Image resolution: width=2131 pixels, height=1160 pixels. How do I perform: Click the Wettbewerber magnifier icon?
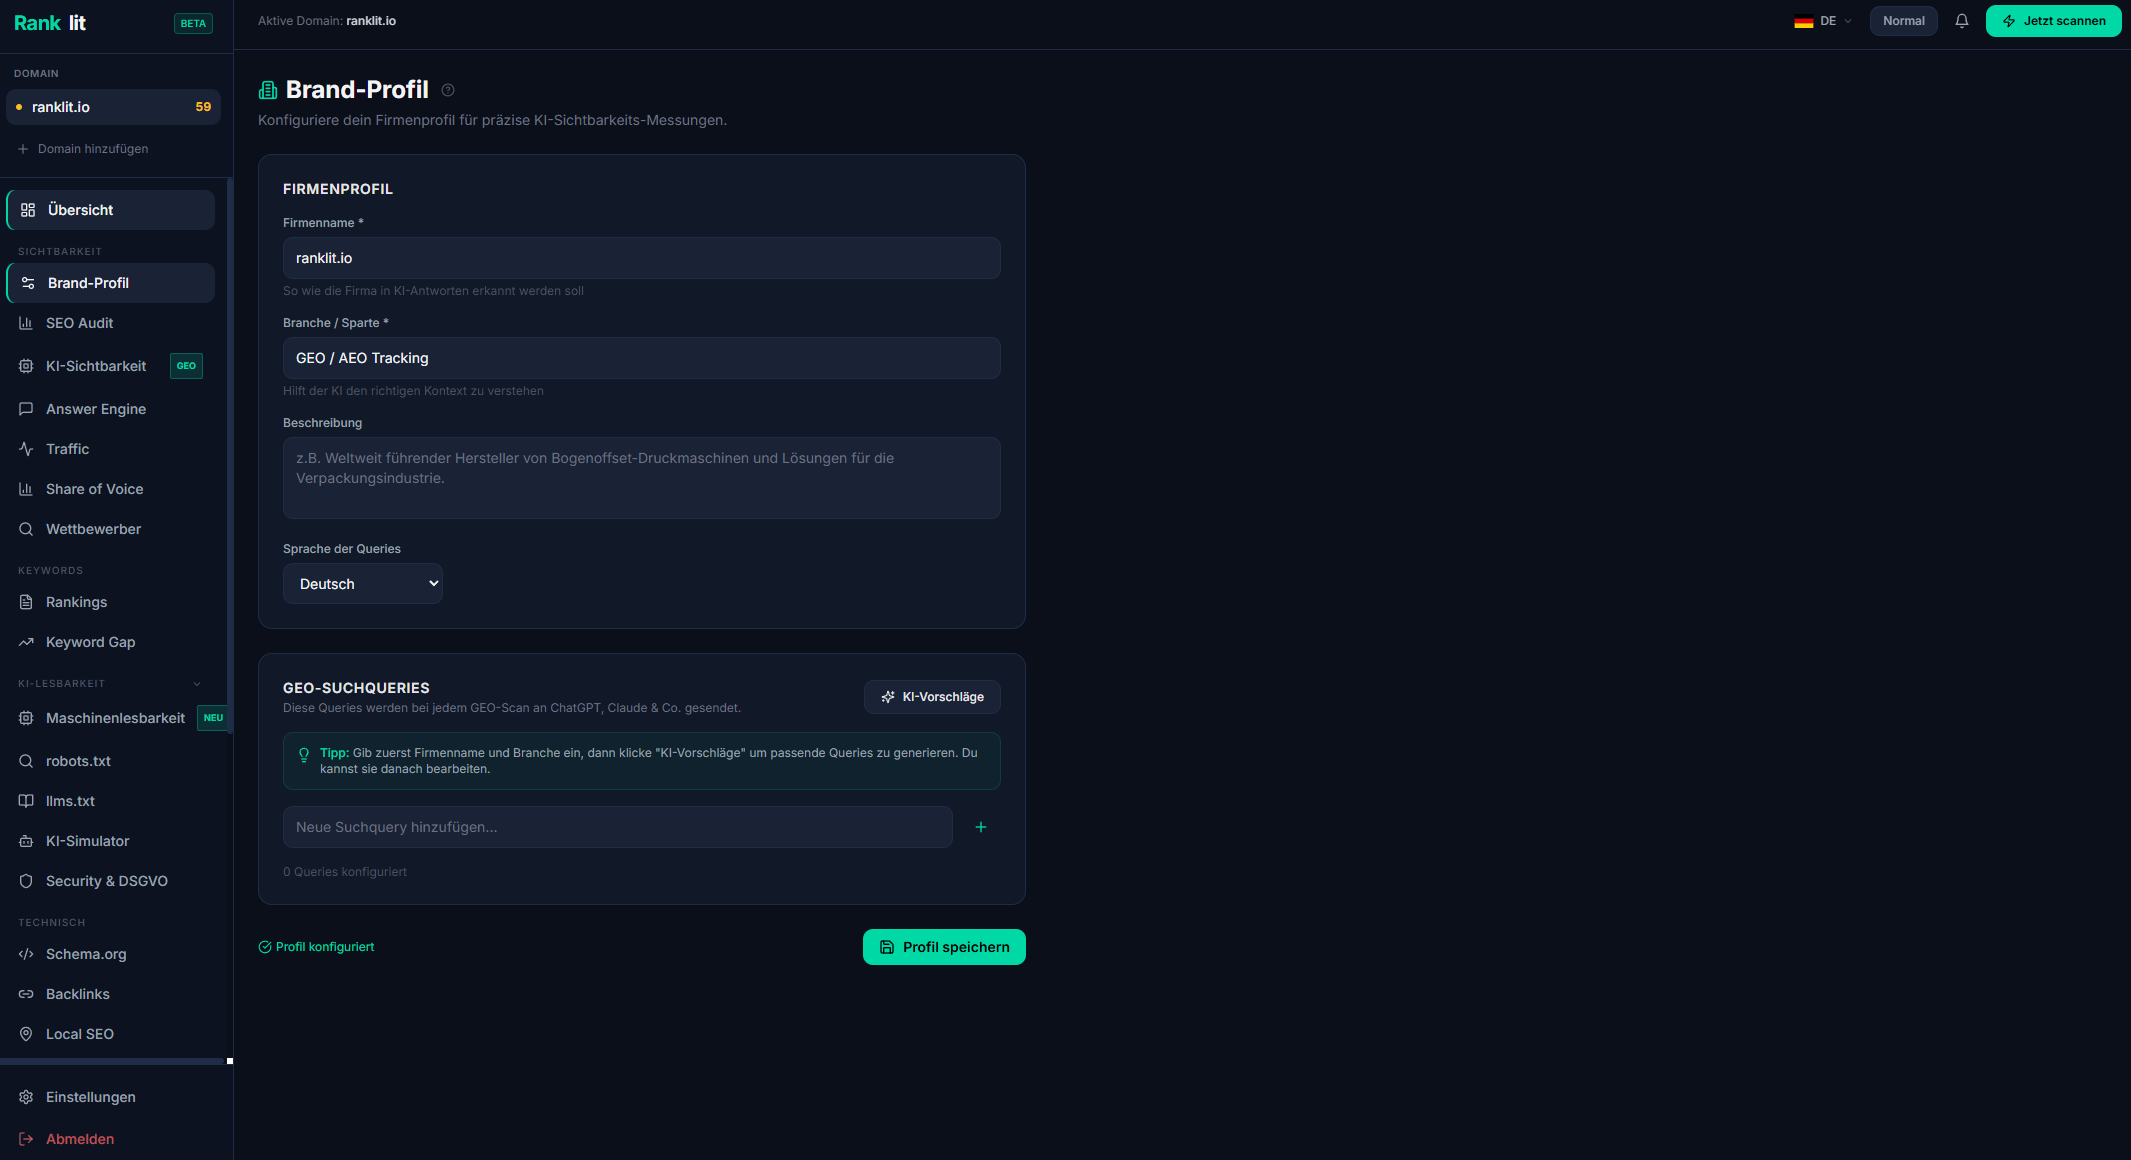pos(26,529)
